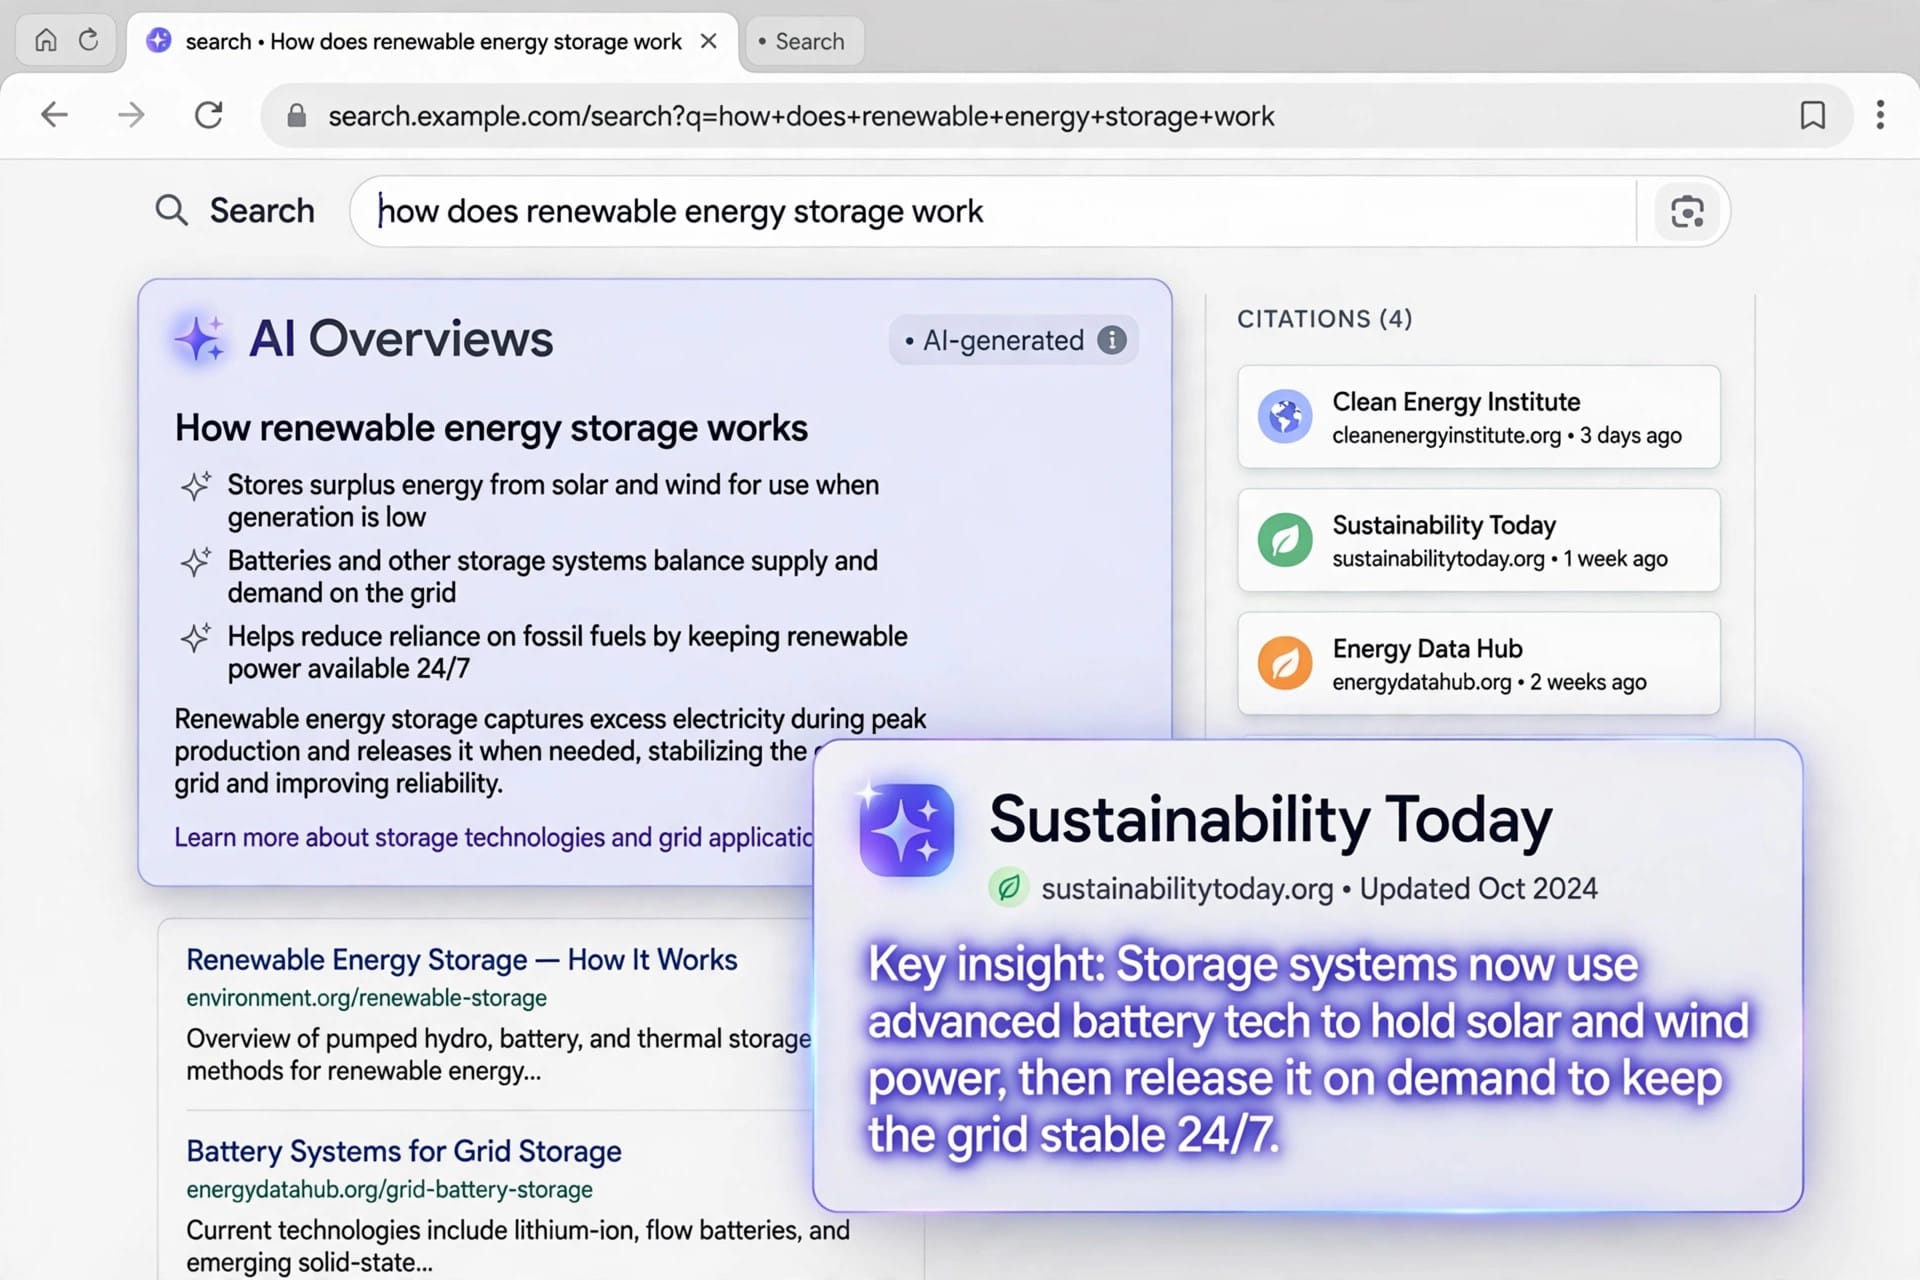Click the CITATIONS (4) heading

tap(1324, 319)
